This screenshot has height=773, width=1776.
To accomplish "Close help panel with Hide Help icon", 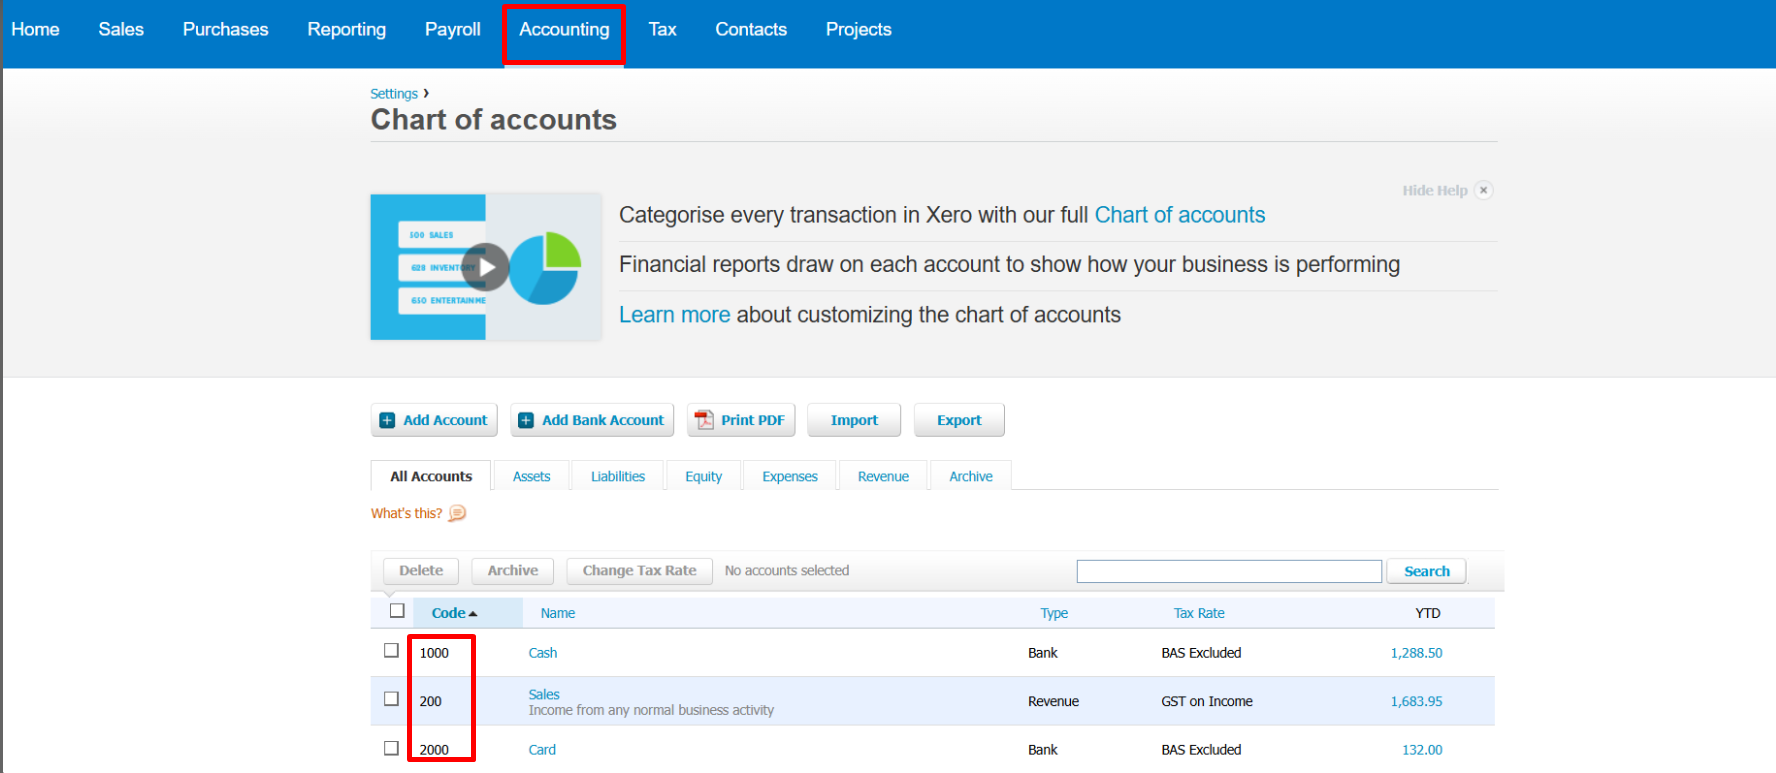I will coord(1483,190).
